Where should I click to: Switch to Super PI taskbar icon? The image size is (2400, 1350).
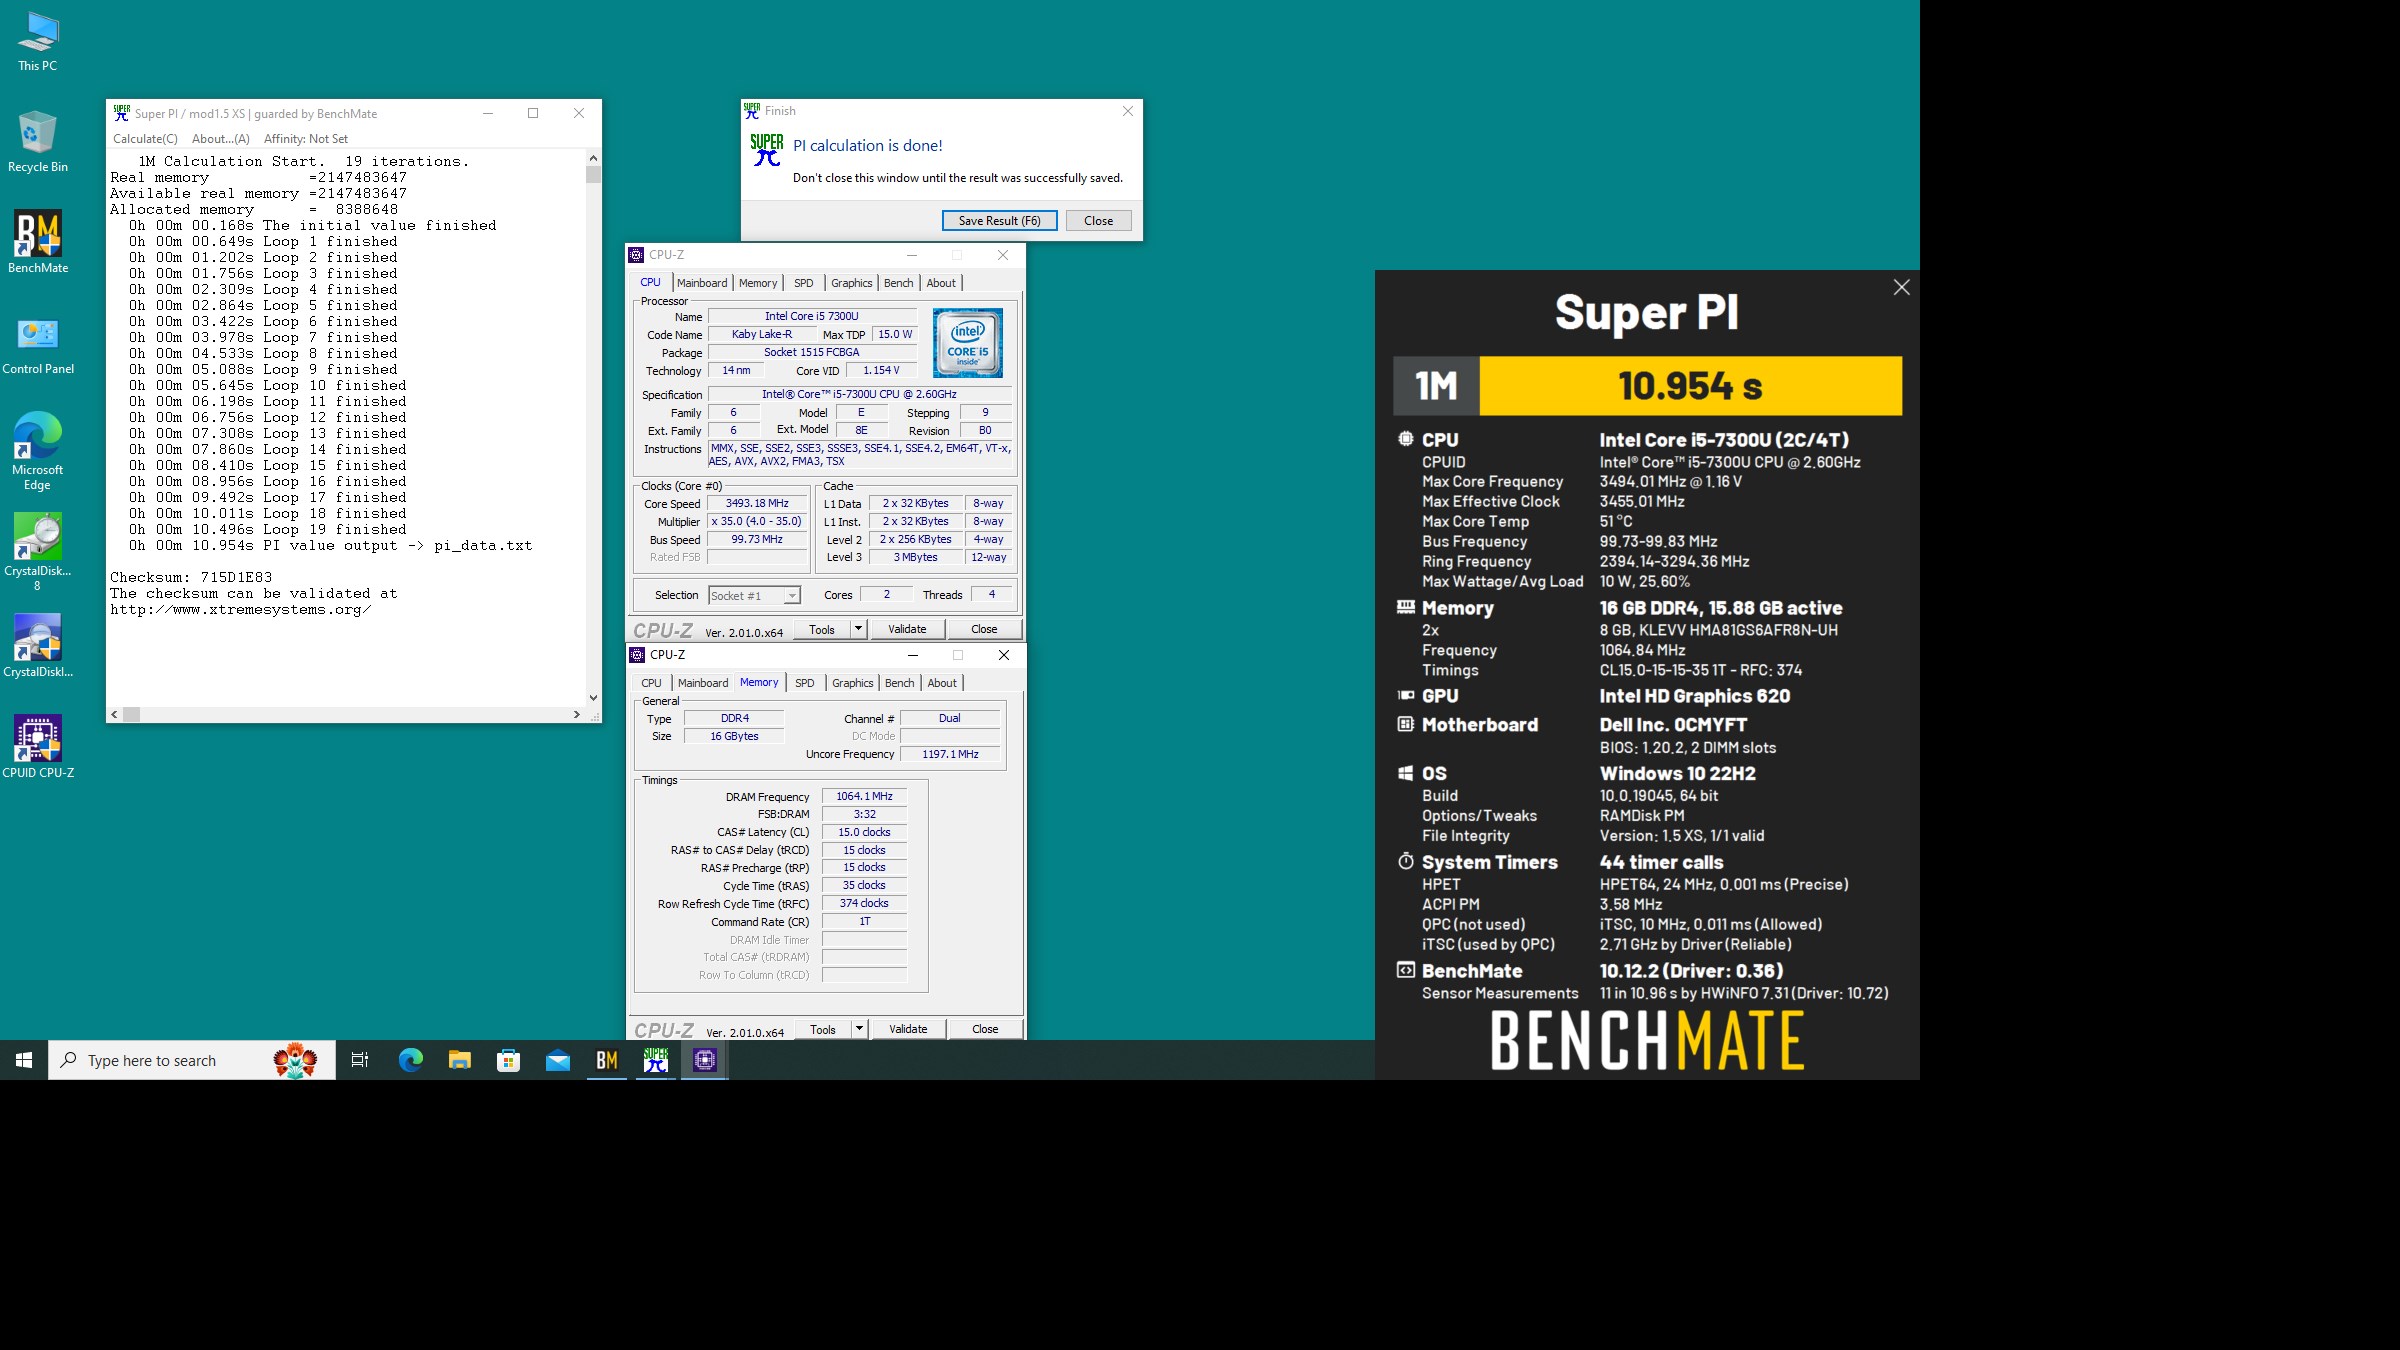656,1060
